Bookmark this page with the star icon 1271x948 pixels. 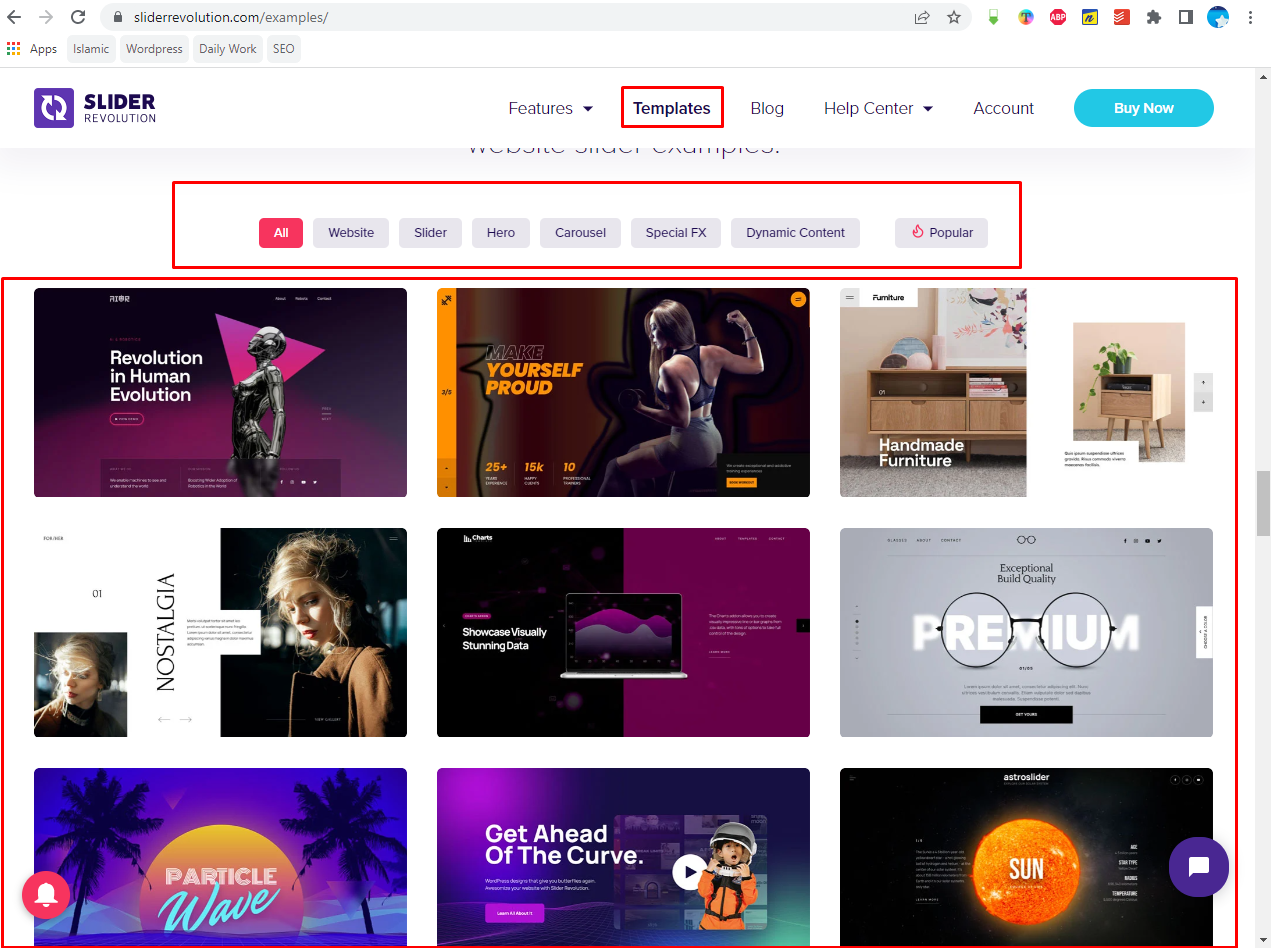point(953,17)
